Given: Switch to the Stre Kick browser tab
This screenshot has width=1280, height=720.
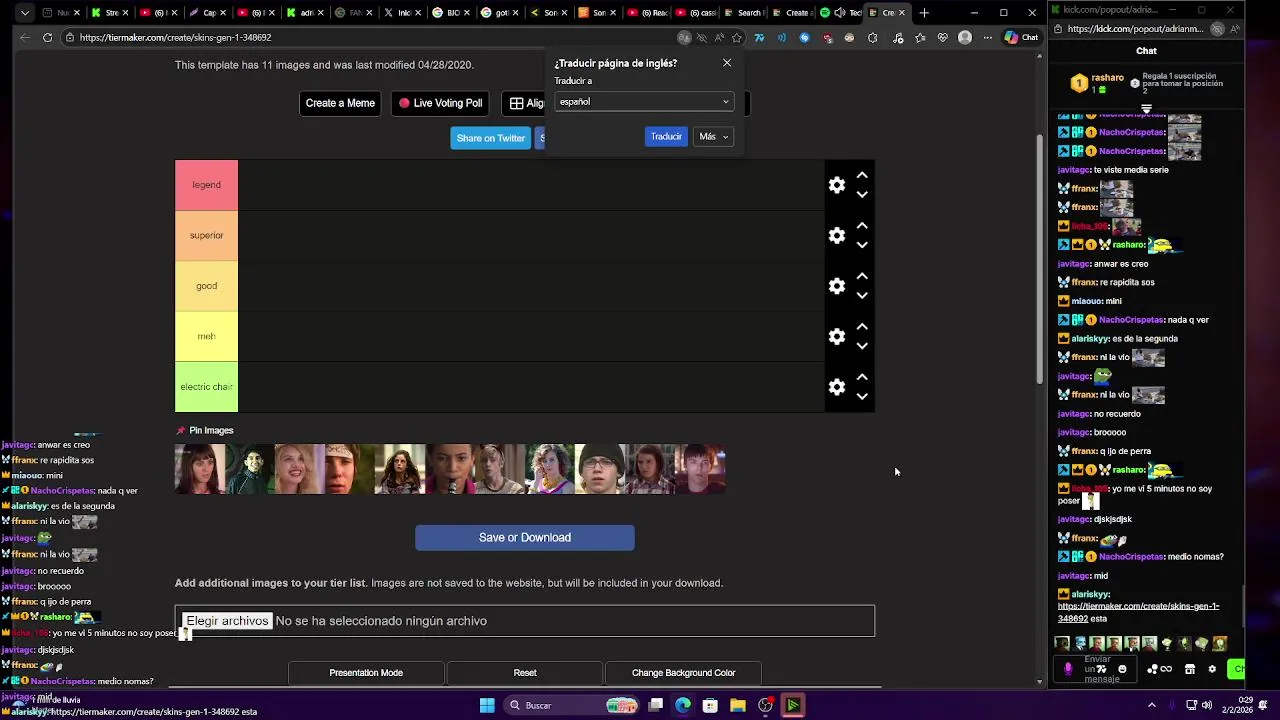Looking at the screenshot, I should pyautogui.click(x=110, y=13).
